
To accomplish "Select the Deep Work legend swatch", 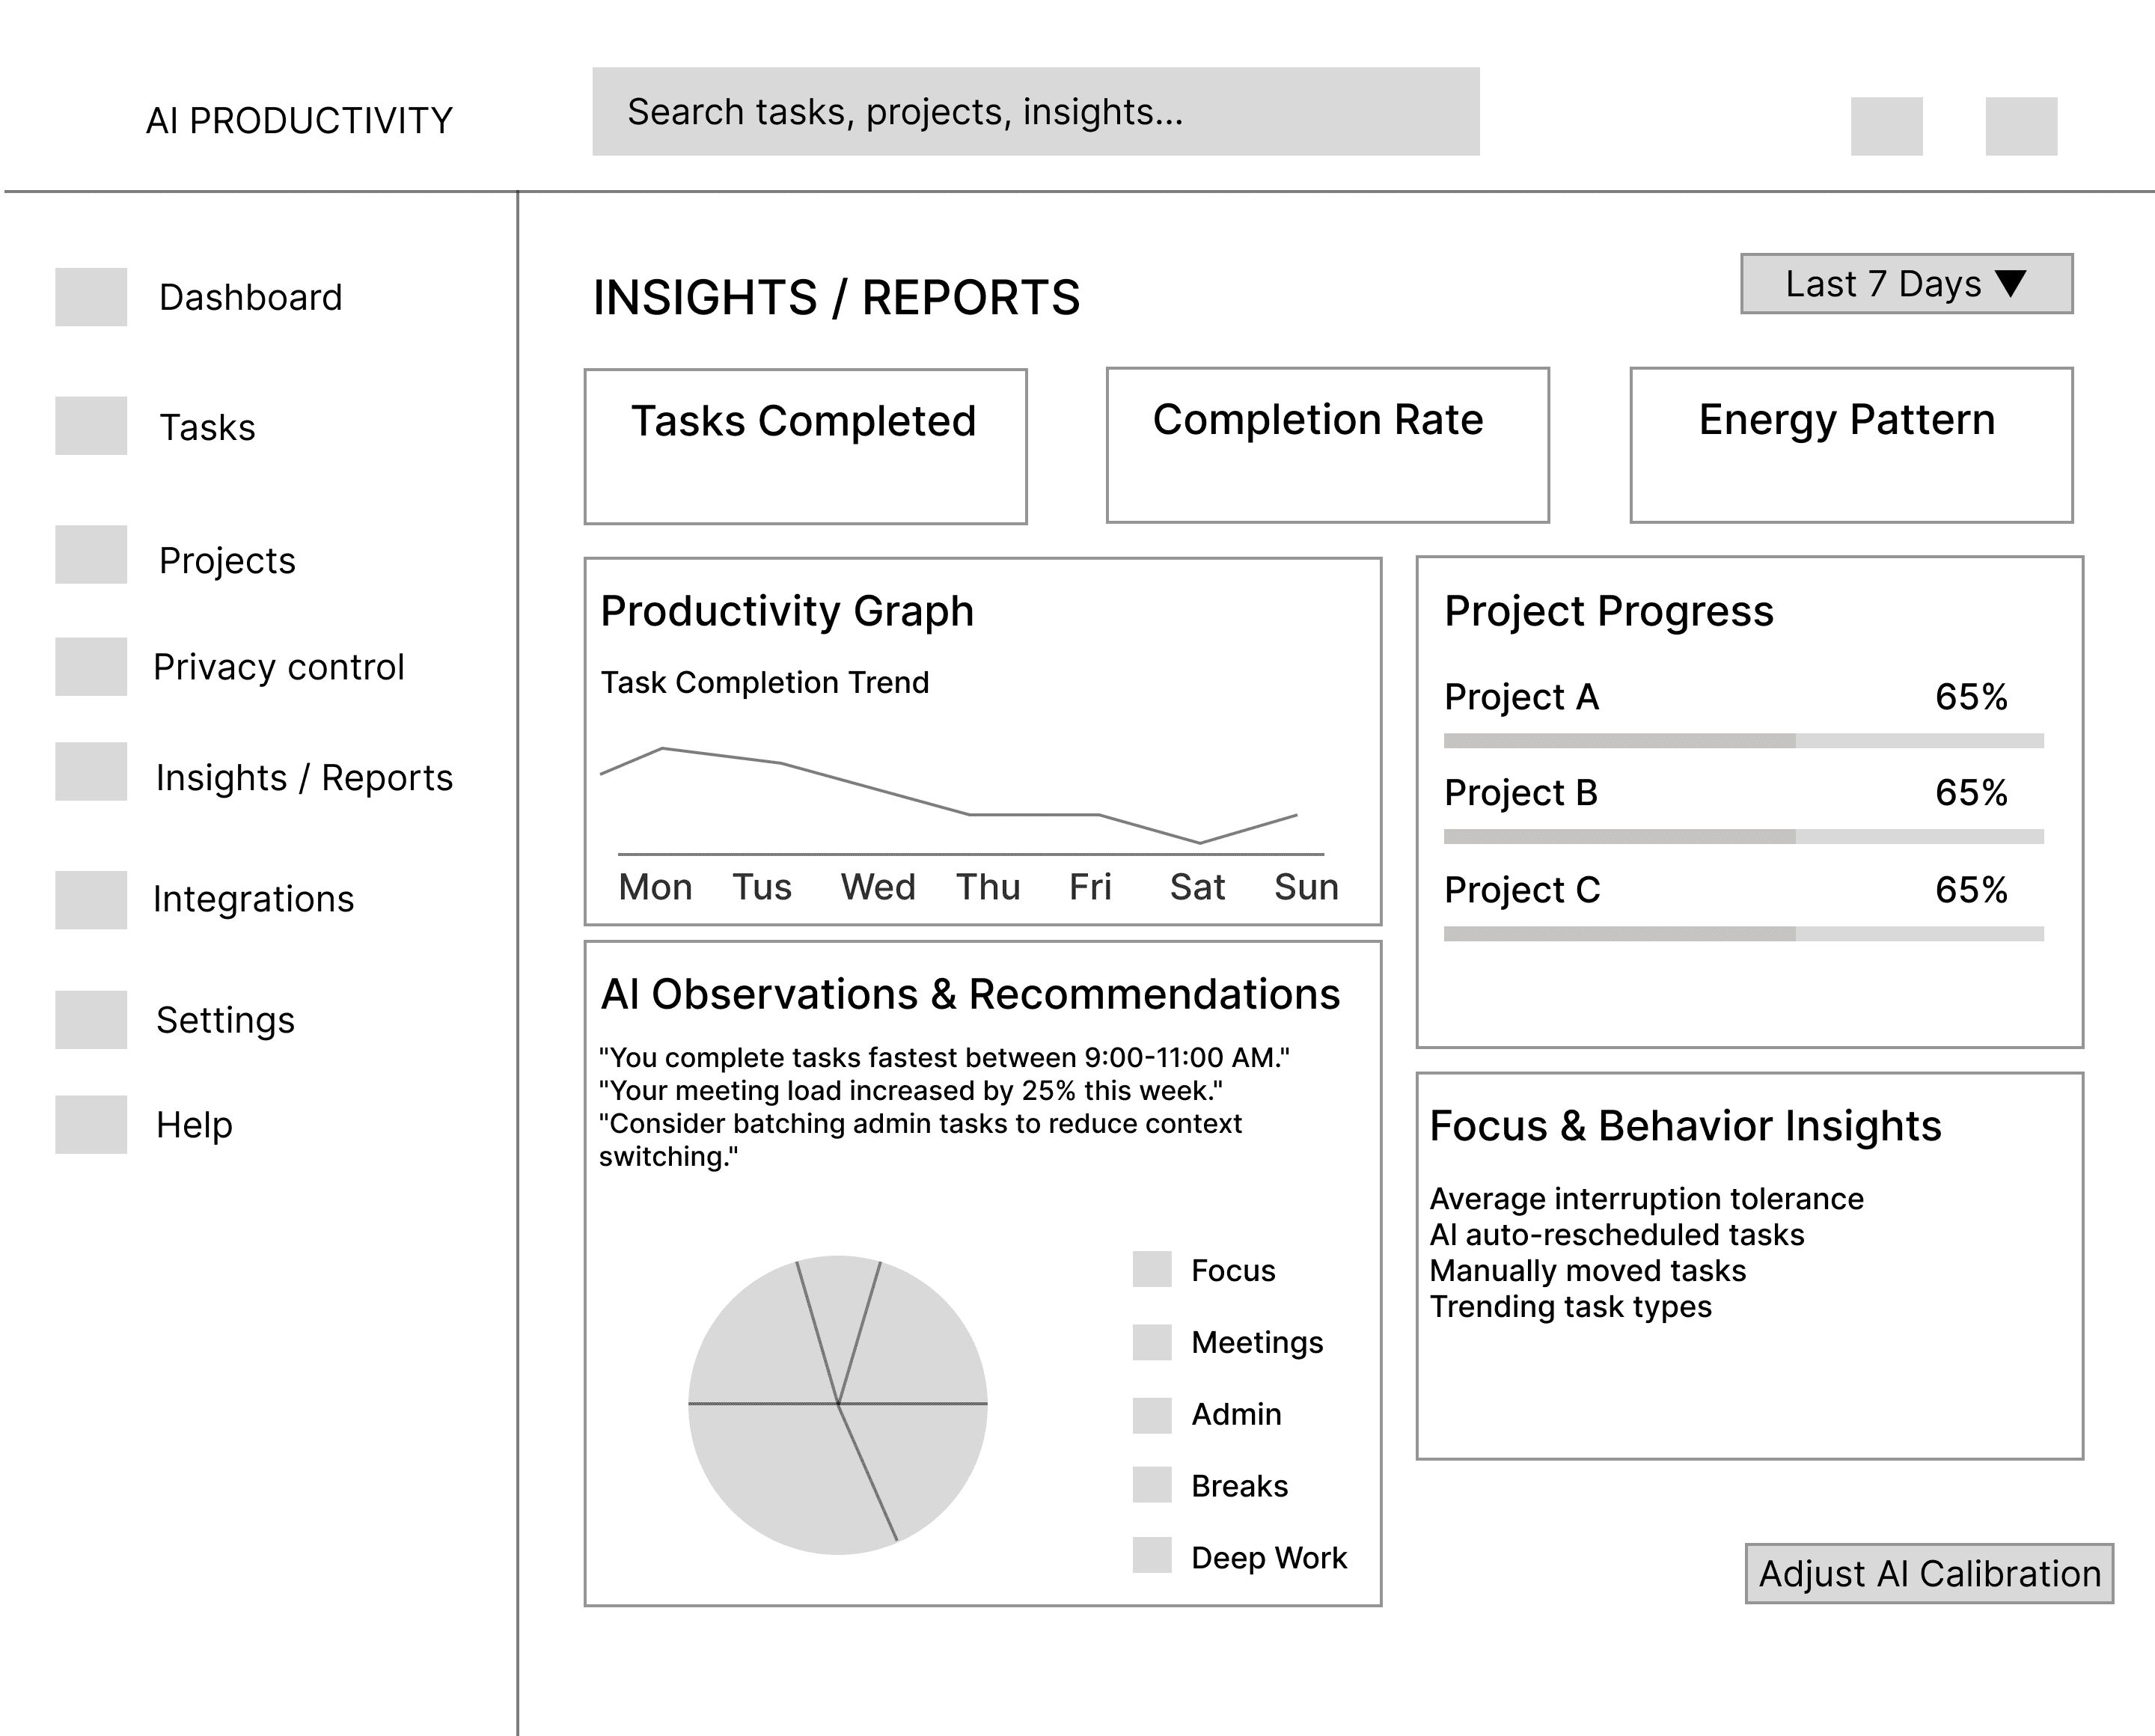I will (1152, 1556).
